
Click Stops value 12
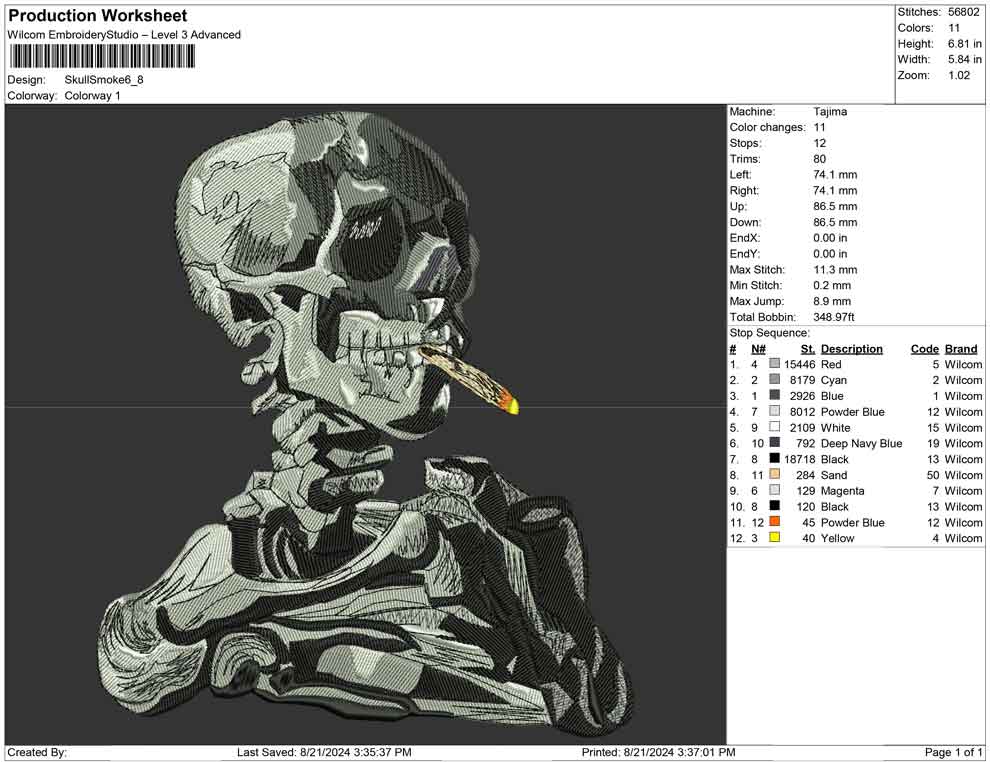click(820, 143)
